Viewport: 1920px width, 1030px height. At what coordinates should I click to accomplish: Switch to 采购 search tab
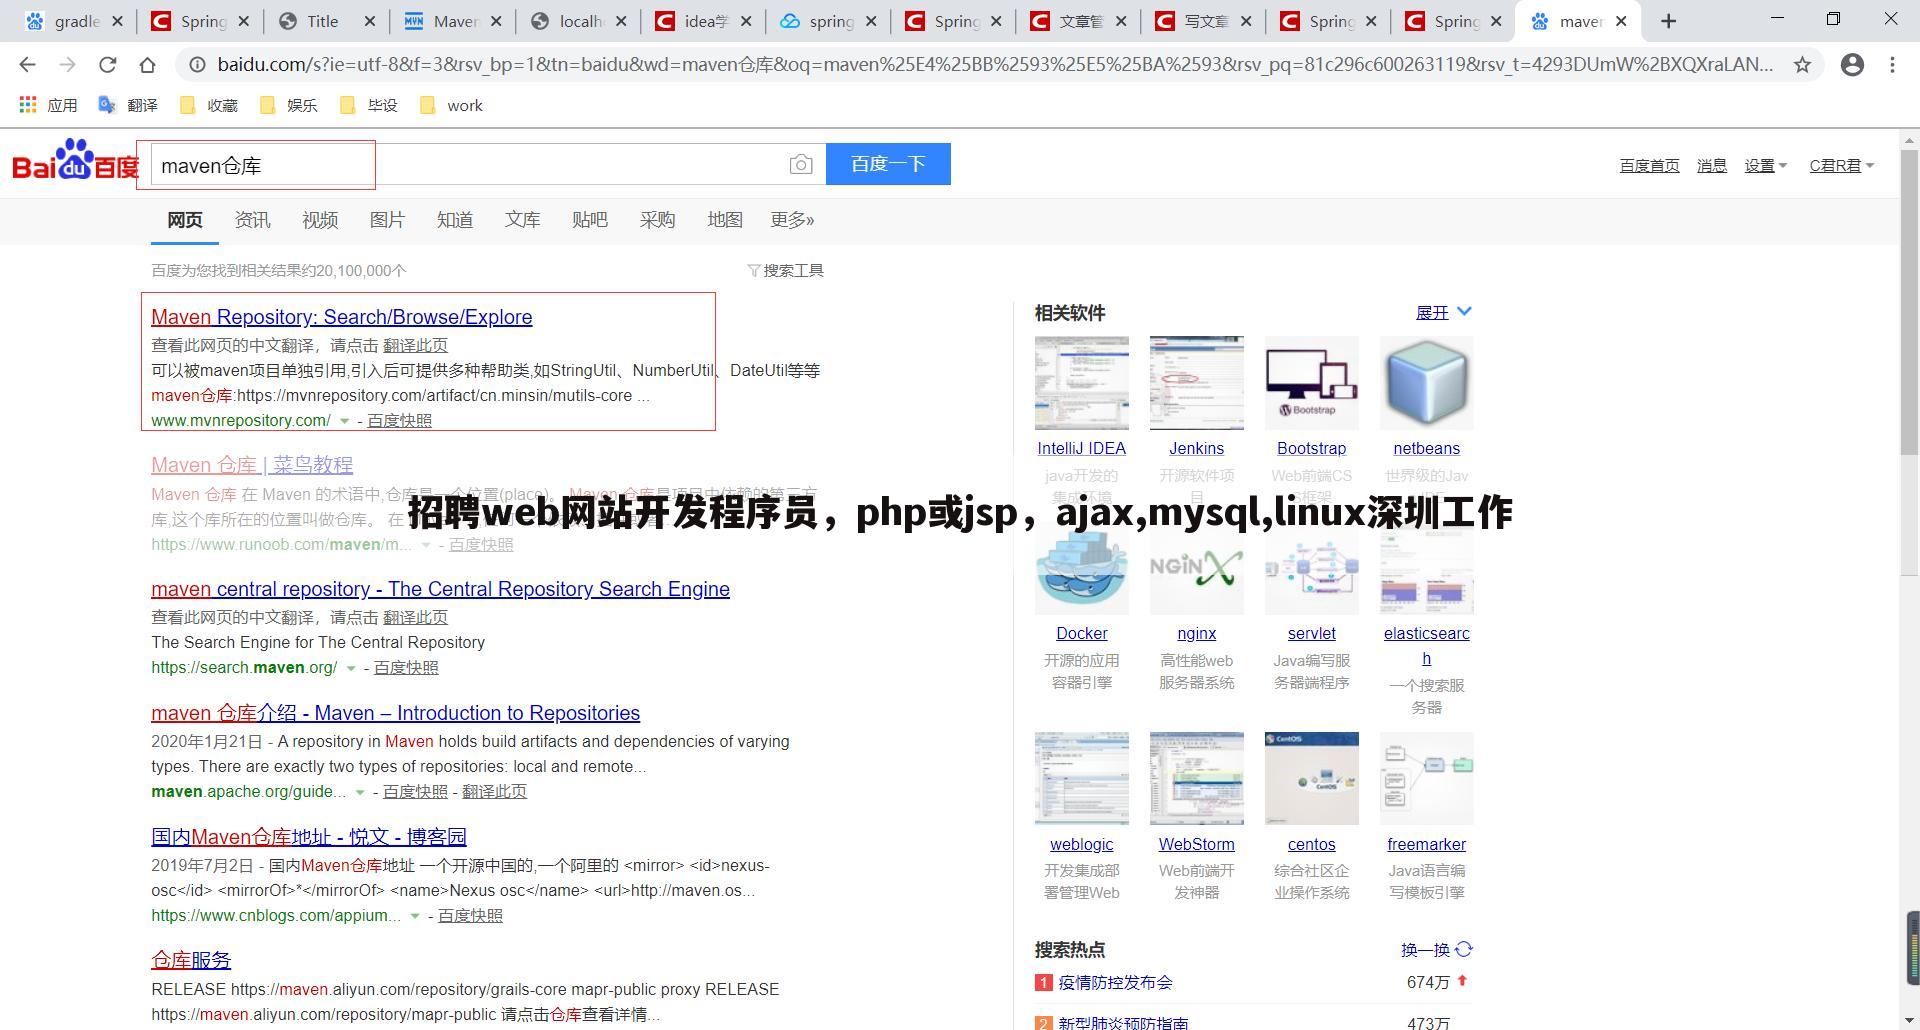657,220
